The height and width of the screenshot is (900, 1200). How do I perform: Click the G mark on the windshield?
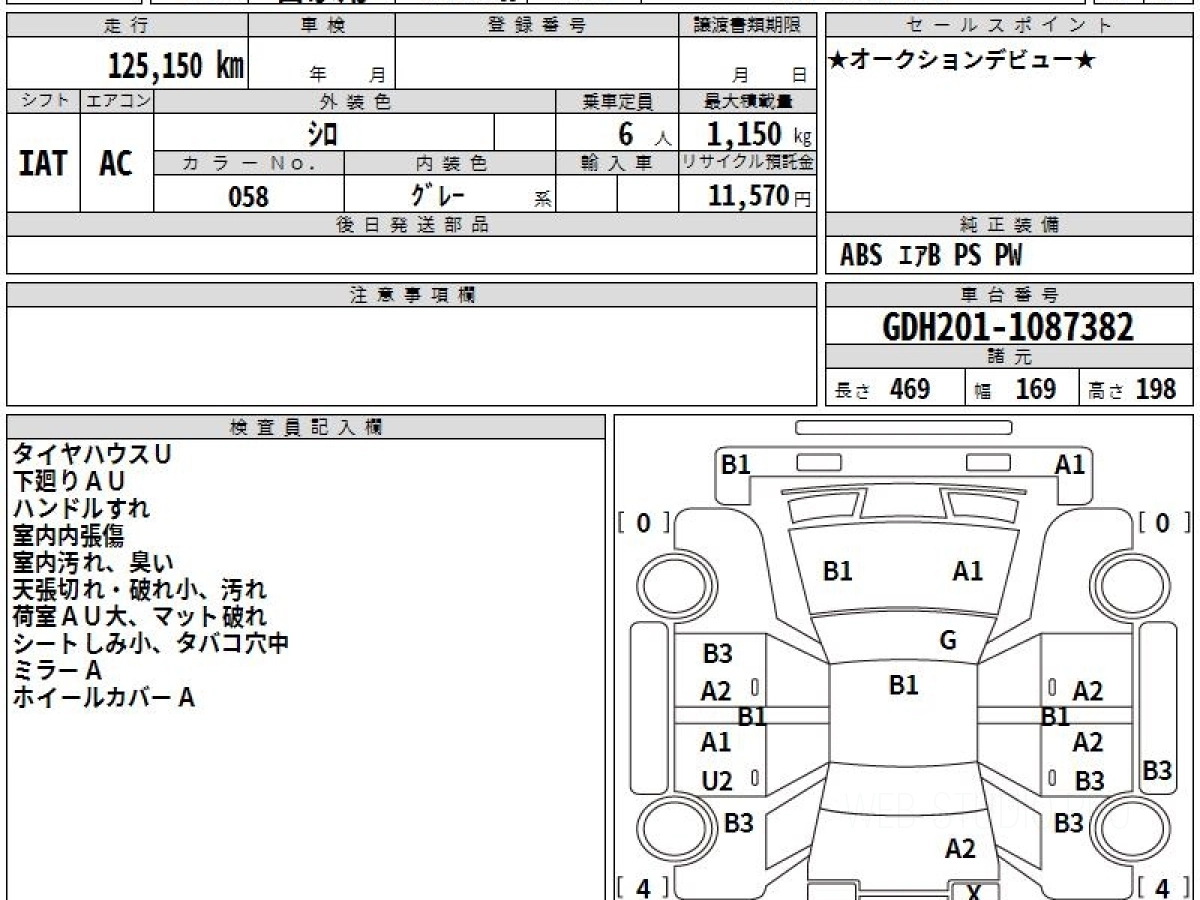click(x=948, y=640)
